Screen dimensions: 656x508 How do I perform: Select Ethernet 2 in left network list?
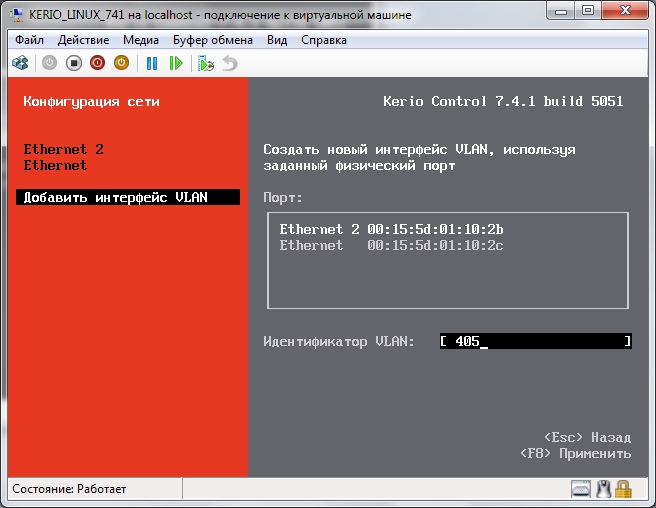(63, 149)
